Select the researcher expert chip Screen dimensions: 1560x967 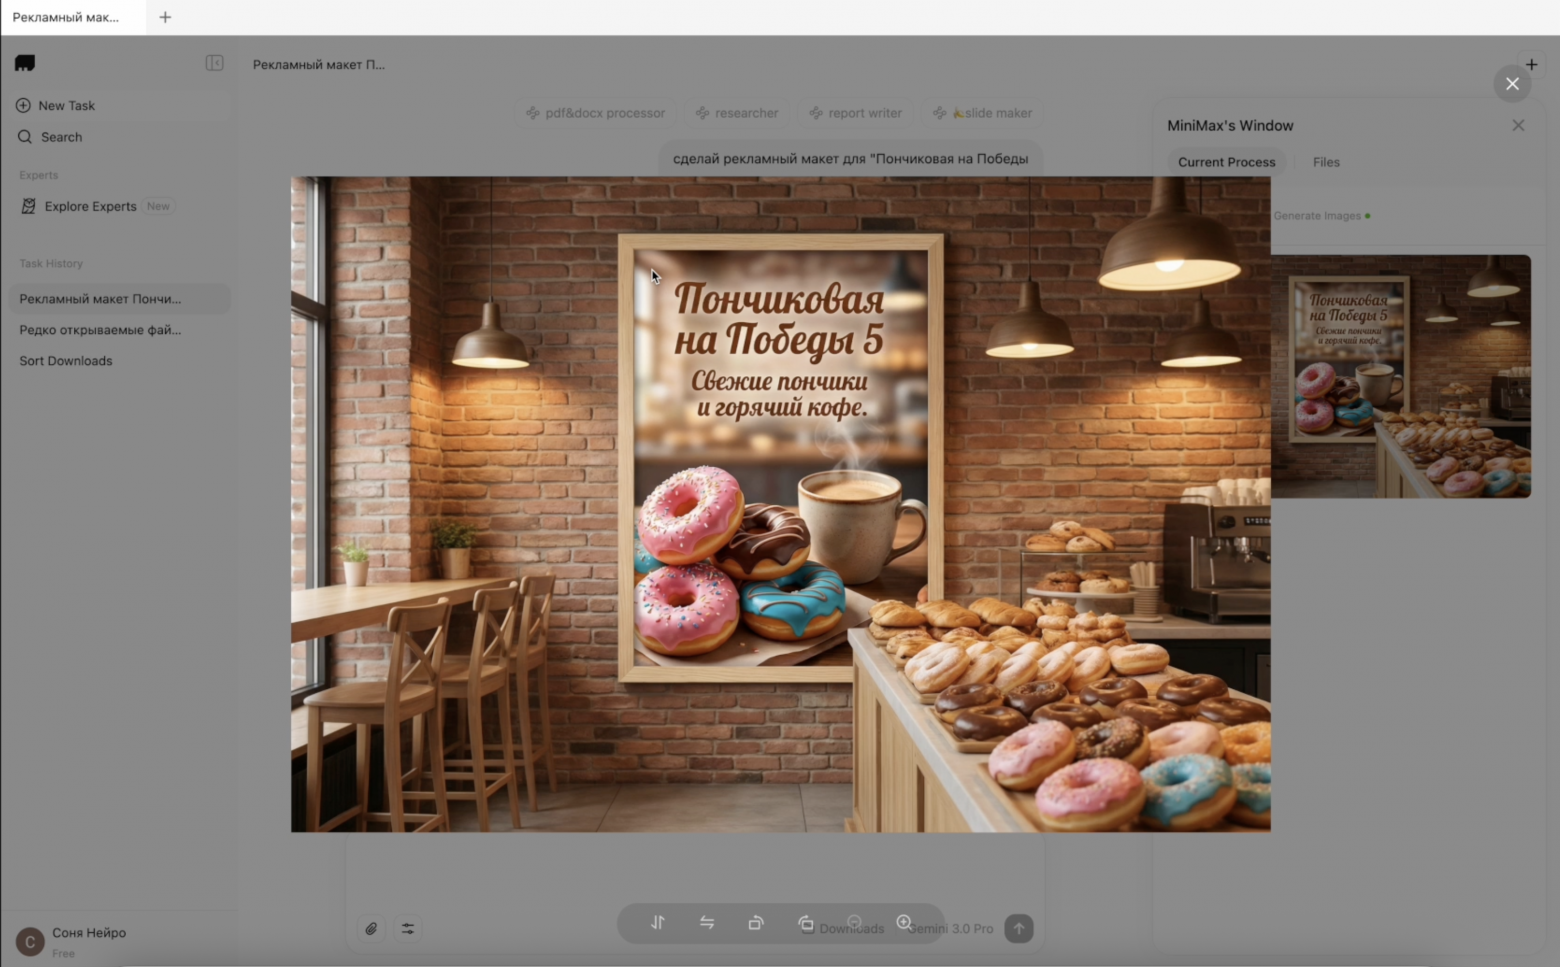pos(737,113)
